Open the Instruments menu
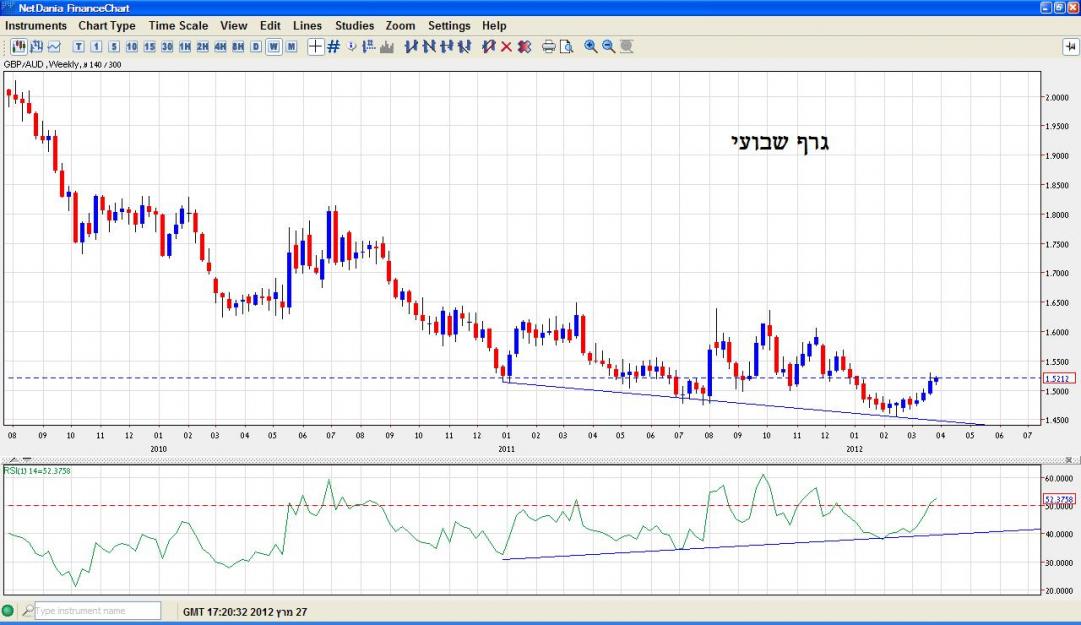Screen dimensions: 1081x625 click(36, 25)
